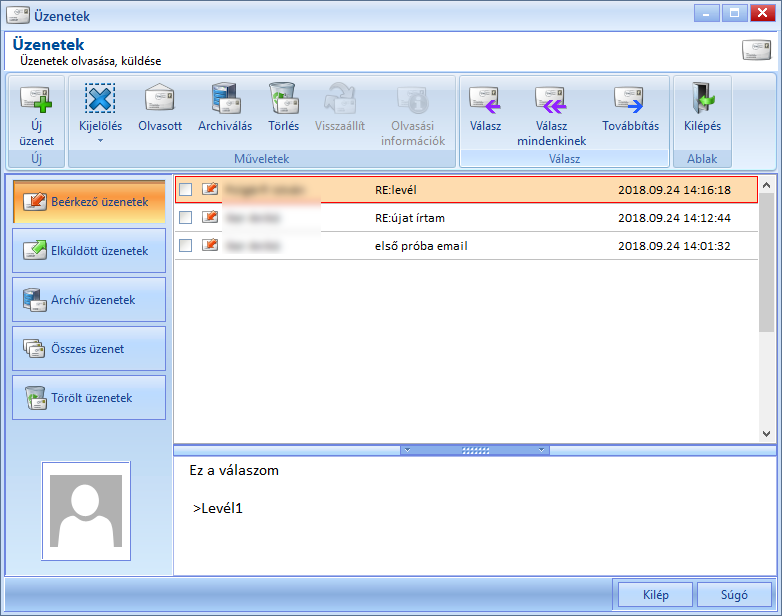Click the Visszaállít restore icon
The width and height of the screenshot is (782, 616).
point(340,108)
